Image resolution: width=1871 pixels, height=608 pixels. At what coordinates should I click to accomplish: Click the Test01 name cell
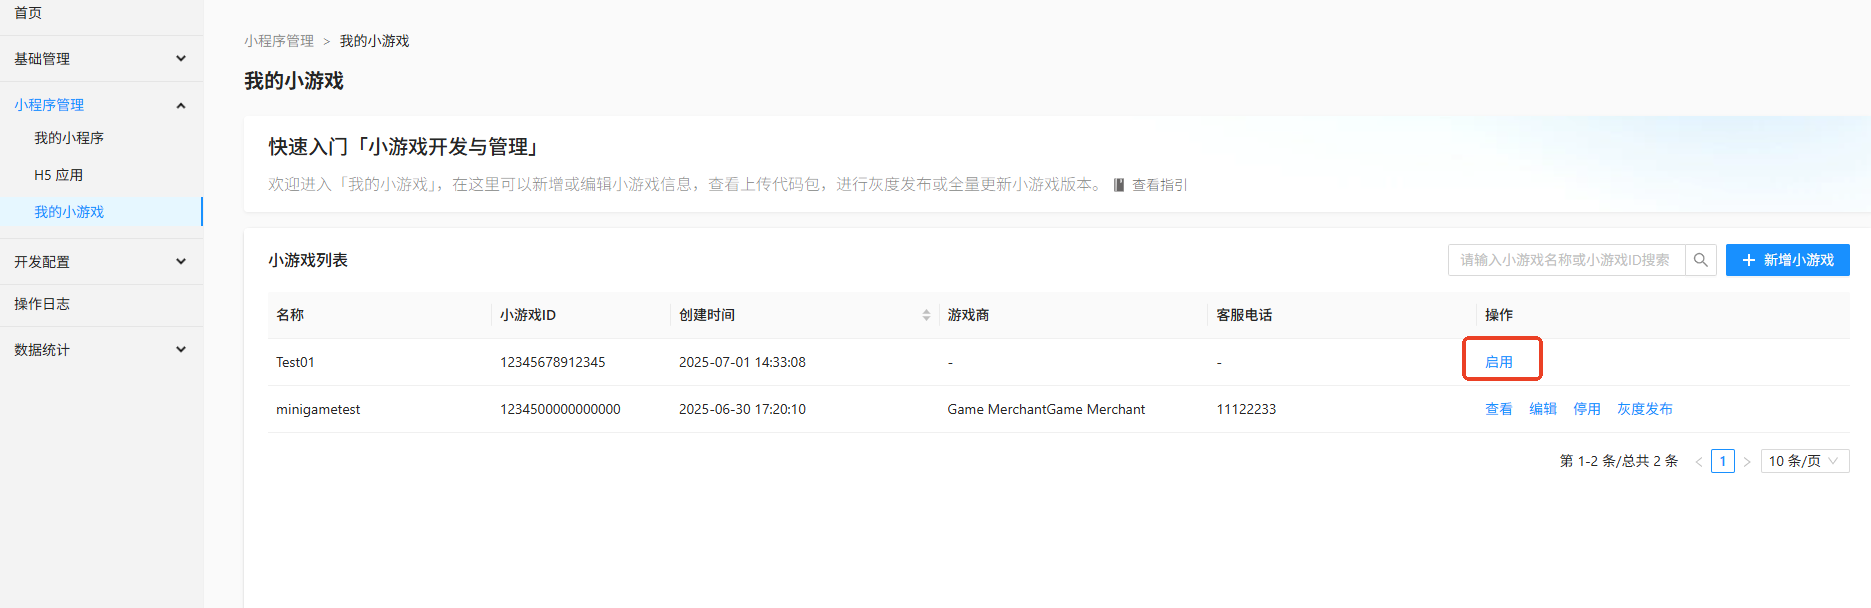tap(295, 362)
